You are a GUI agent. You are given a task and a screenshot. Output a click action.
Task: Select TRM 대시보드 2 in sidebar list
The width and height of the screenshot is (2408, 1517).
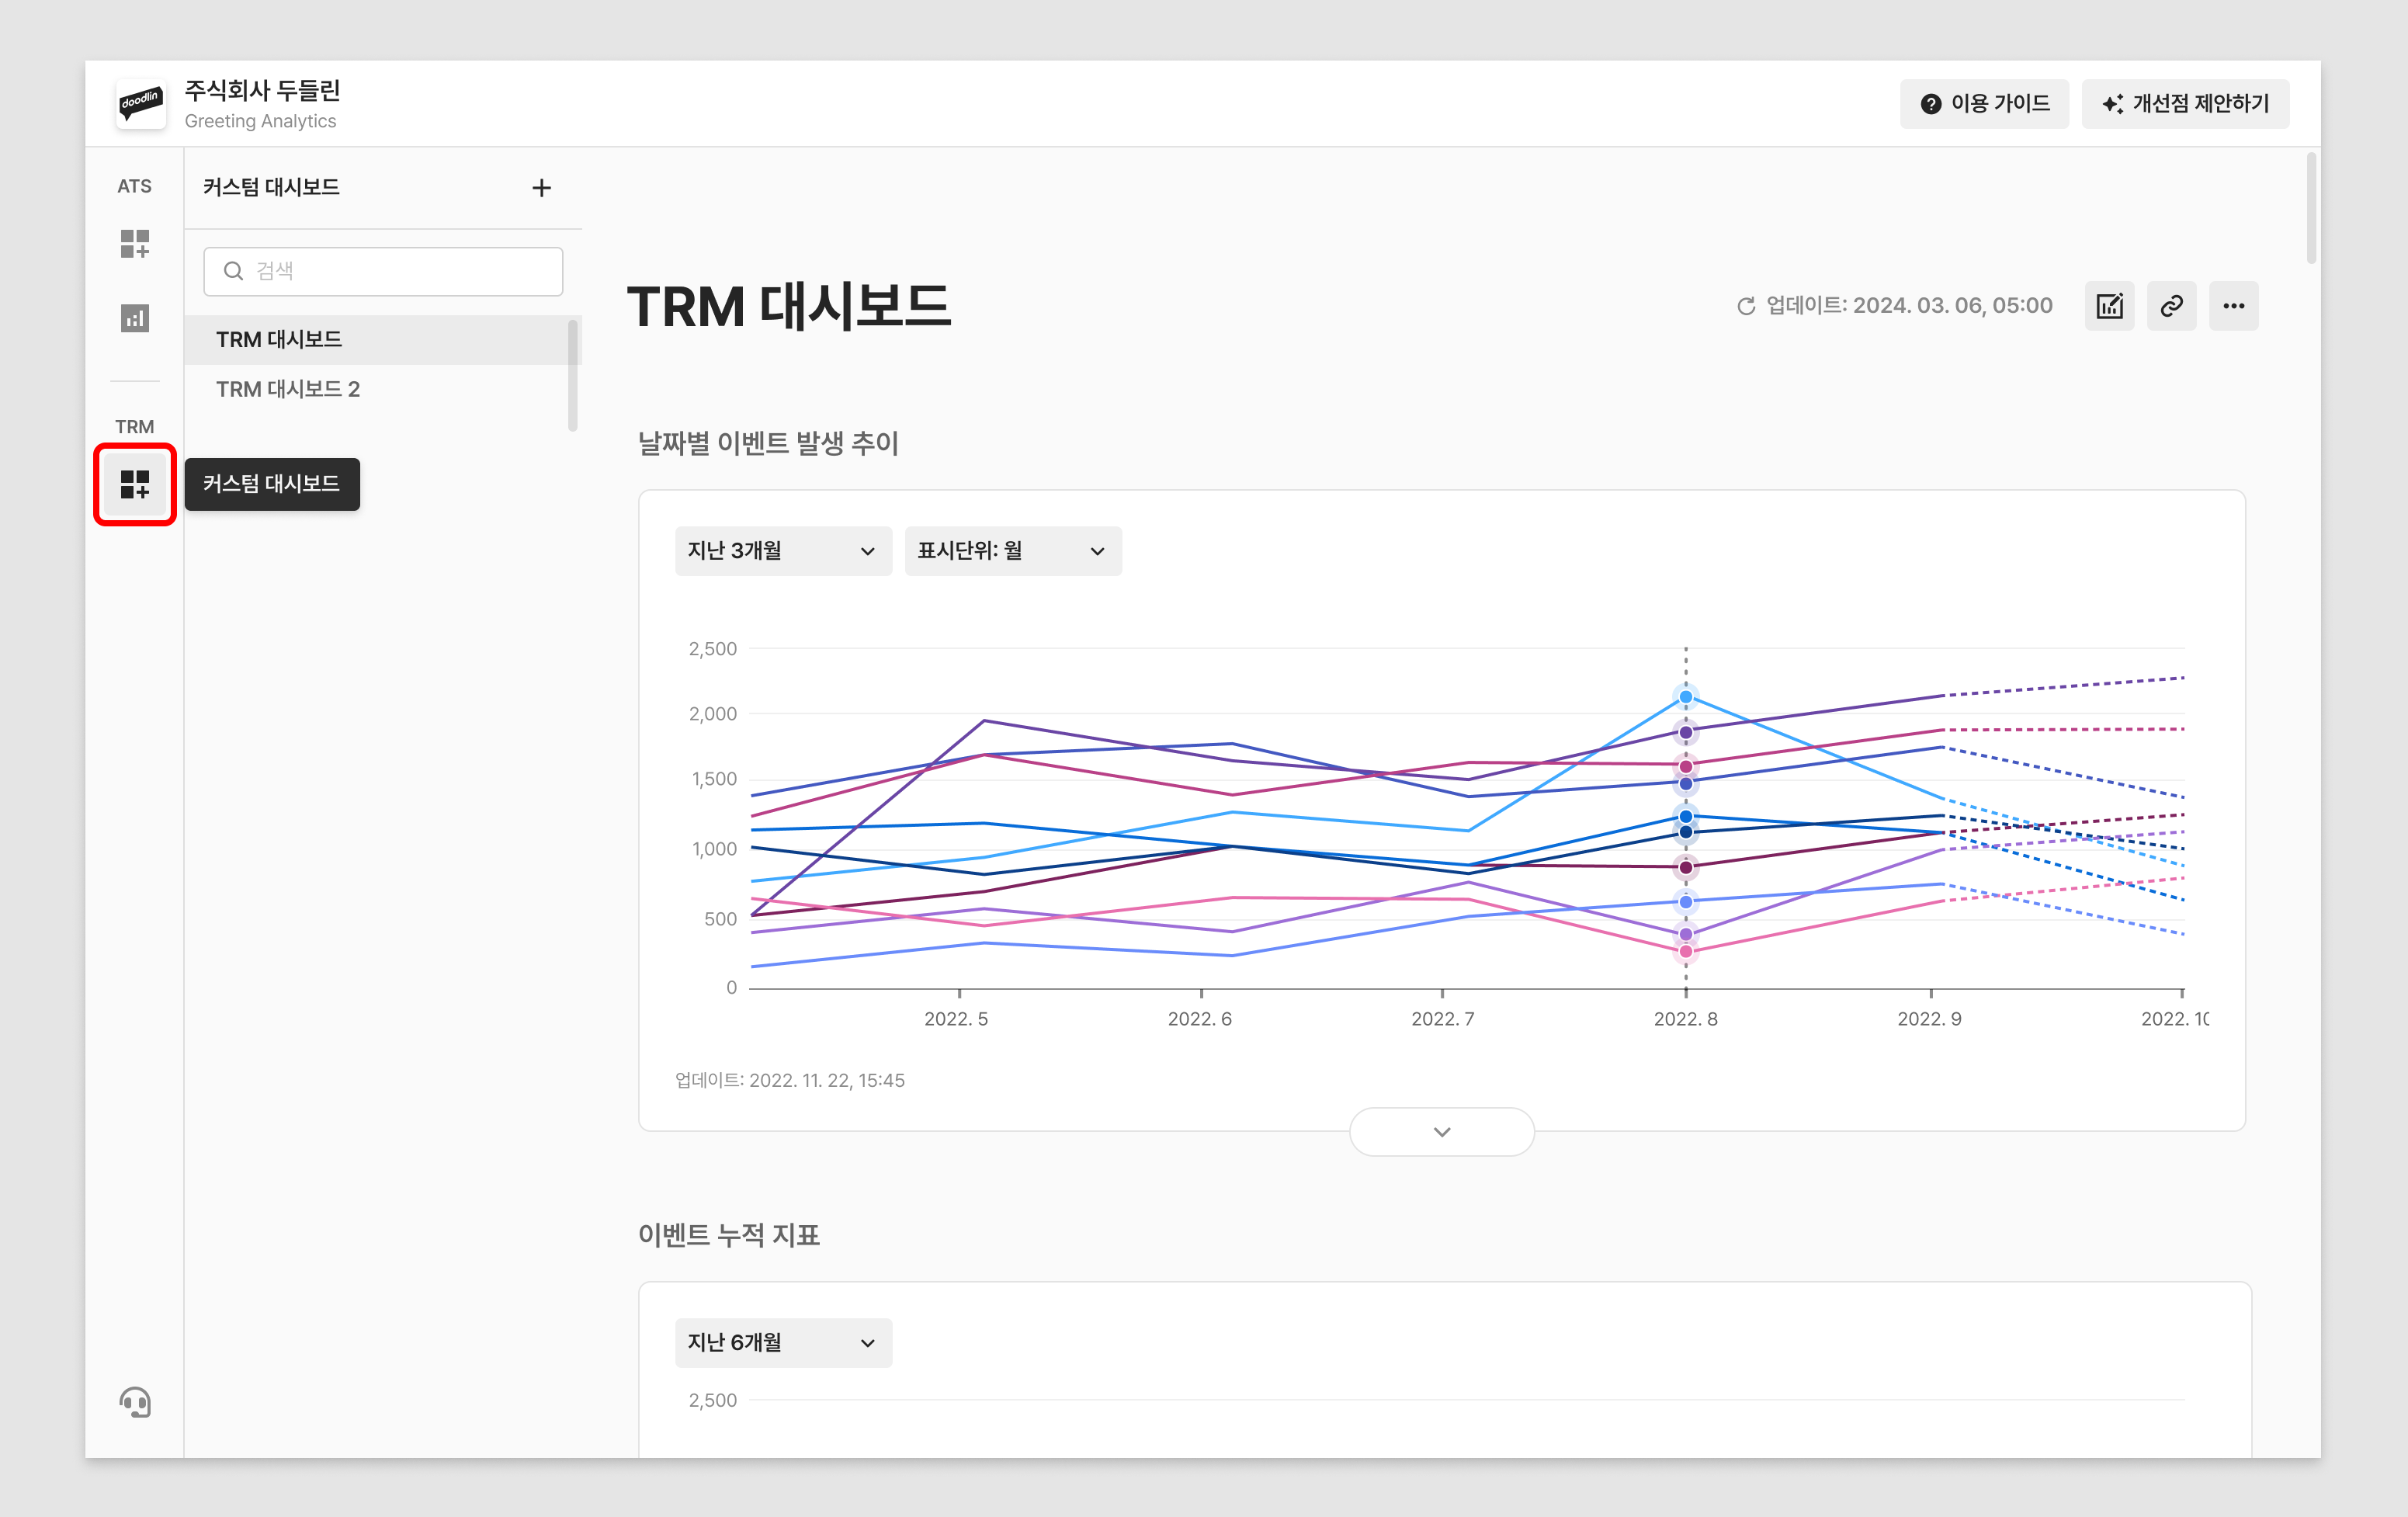pos(288,389)
